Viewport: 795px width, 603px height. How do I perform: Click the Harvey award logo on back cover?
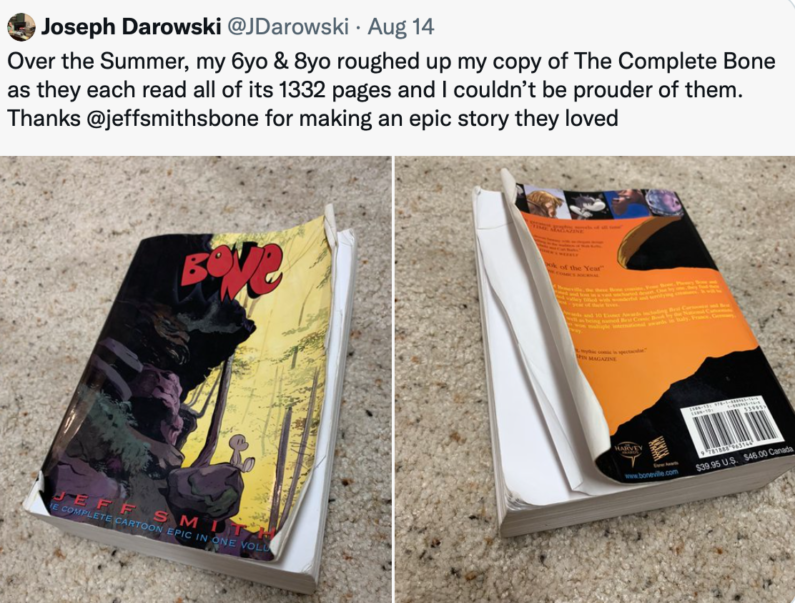click(x=629, y=454)
